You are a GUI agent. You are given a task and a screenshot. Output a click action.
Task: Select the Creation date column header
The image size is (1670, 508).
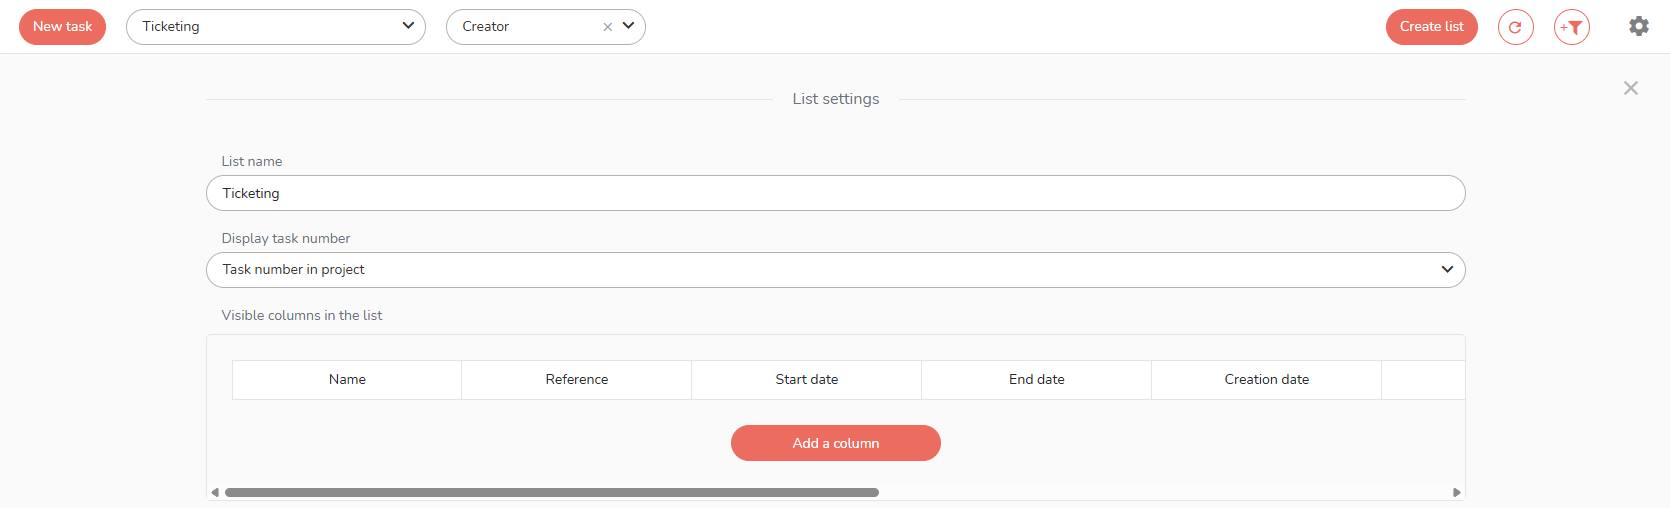tap(1267, 380)
